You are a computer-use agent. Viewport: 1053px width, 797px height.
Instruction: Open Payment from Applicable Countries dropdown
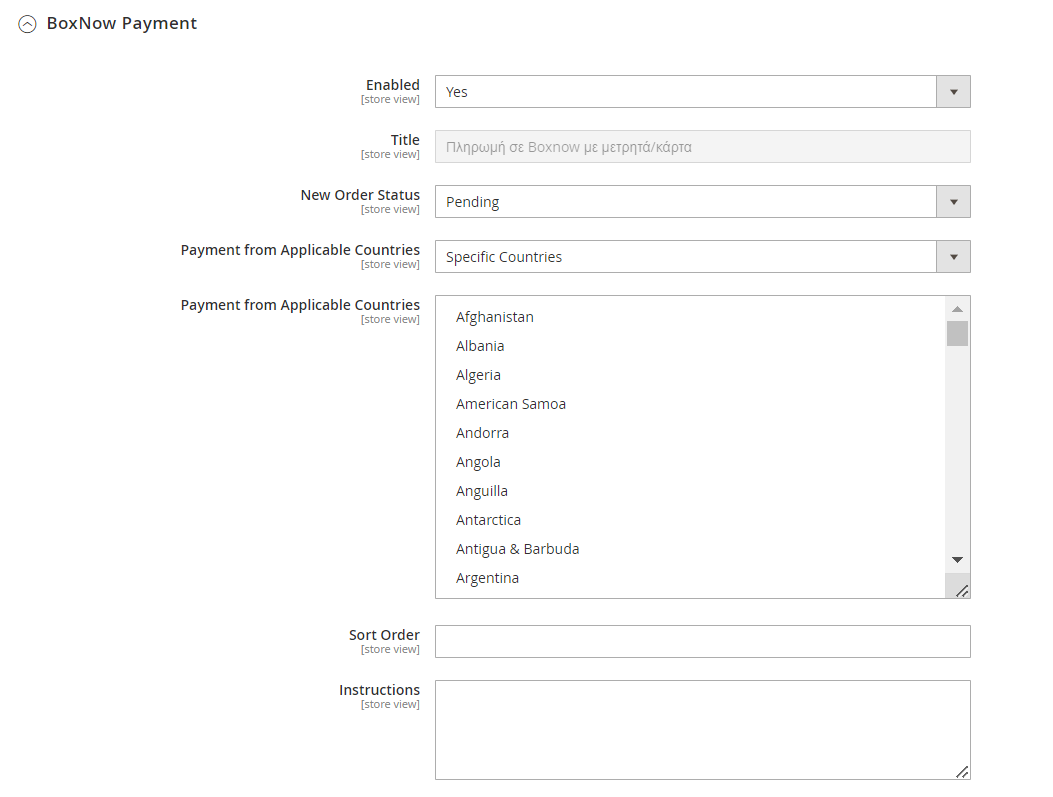(702, 257)
